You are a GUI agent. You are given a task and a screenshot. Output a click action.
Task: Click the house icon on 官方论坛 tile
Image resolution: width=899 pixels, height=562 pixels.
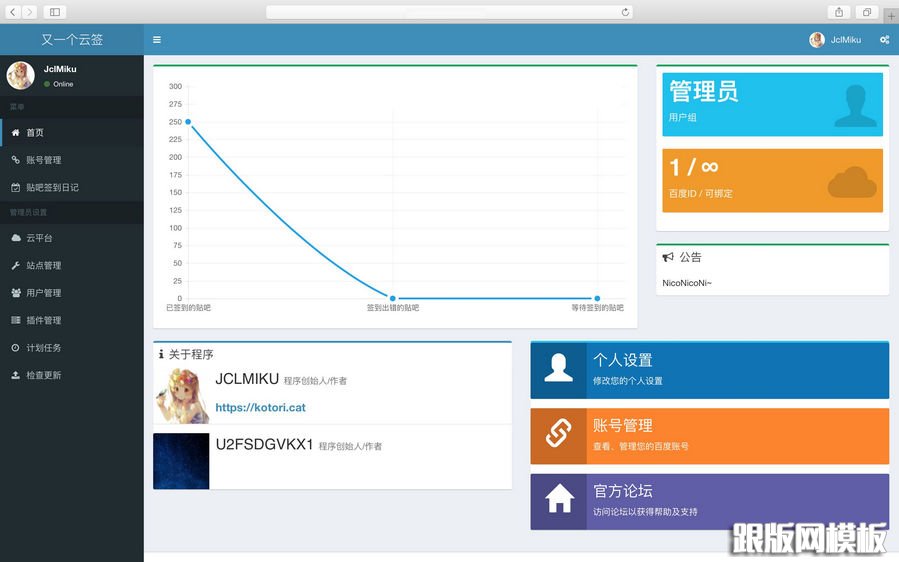(x=559, y=498)
